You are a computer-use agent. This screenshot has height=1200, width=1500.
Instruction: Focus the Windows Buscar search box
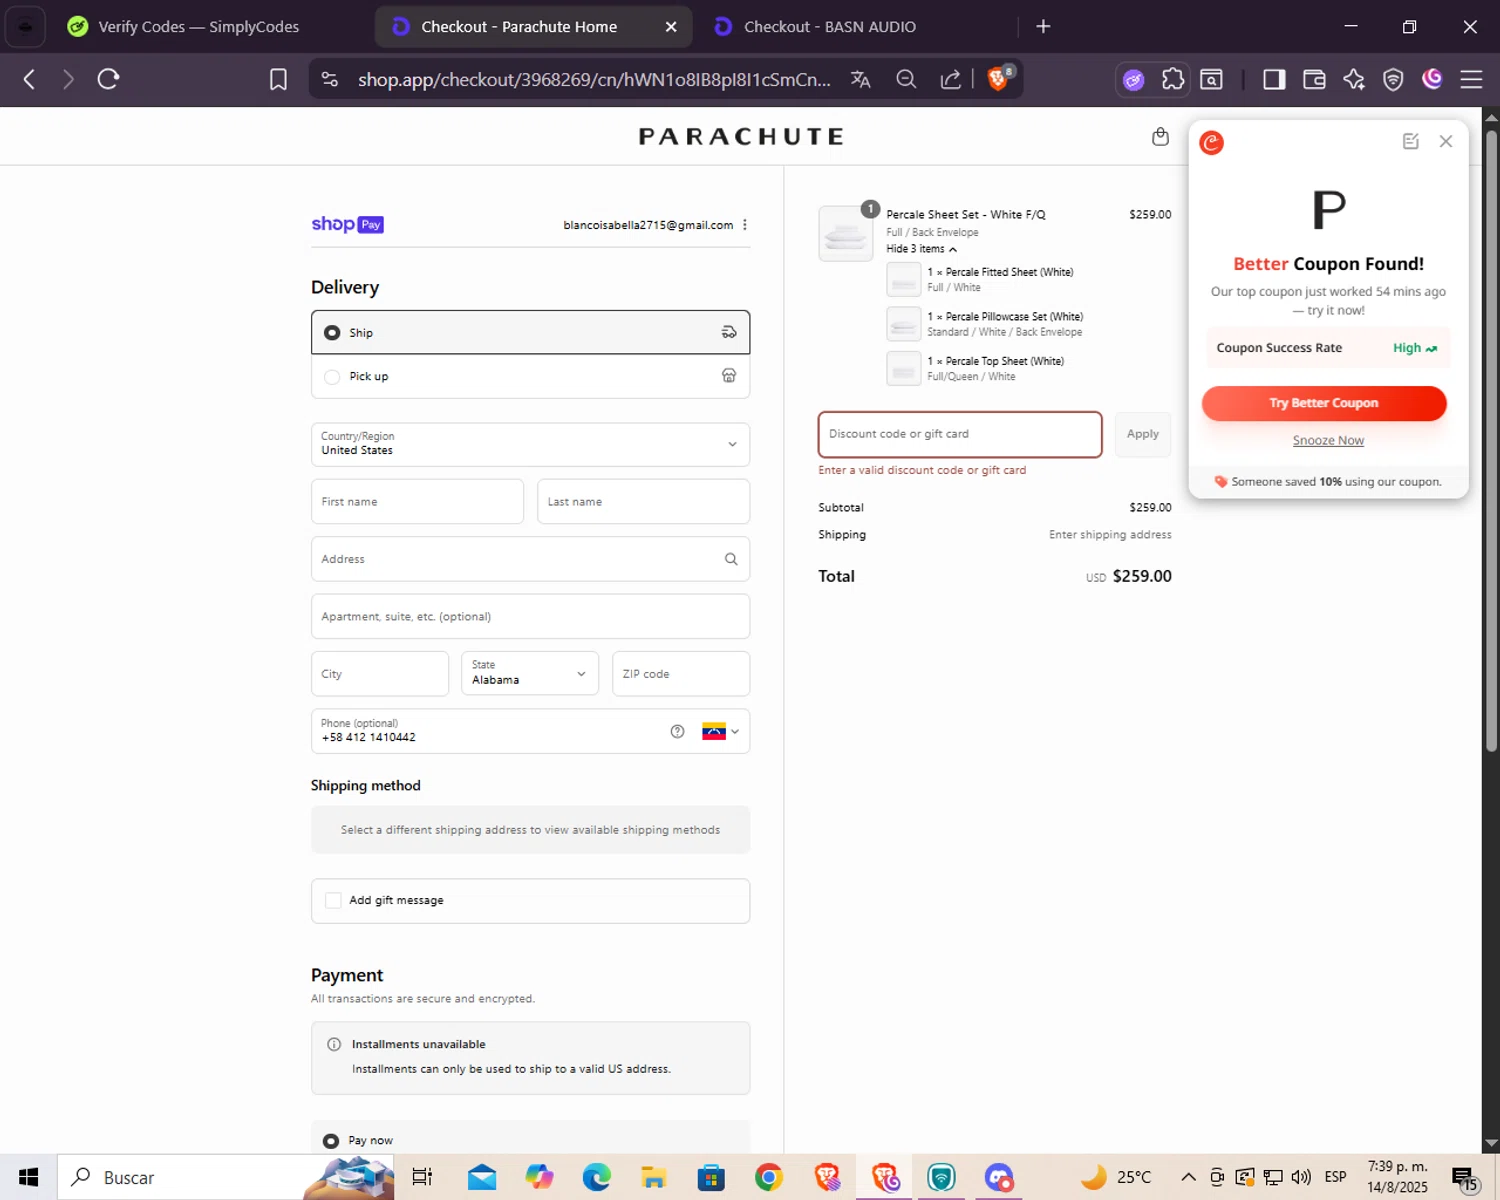[225, 1177]
